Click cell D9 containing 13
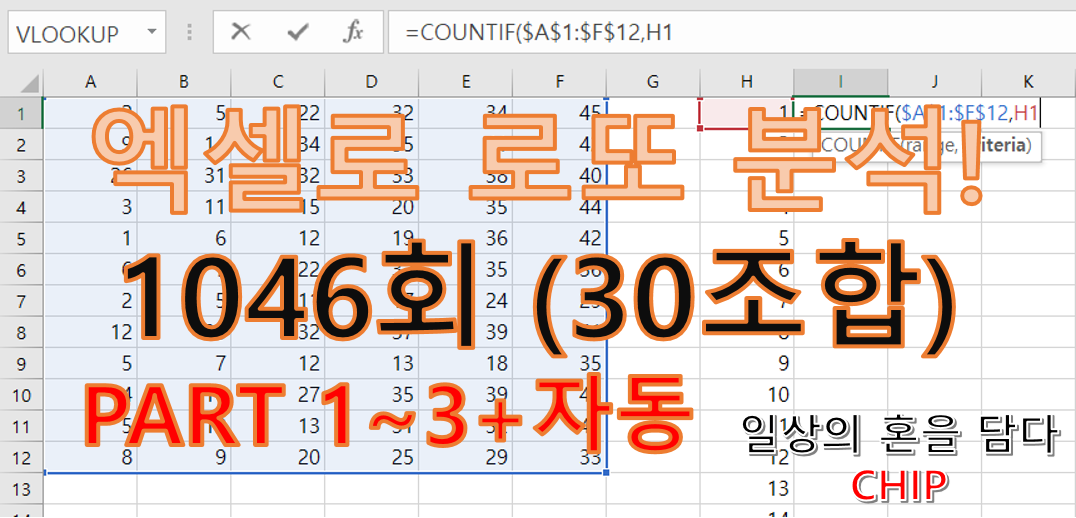 point(371,364)
